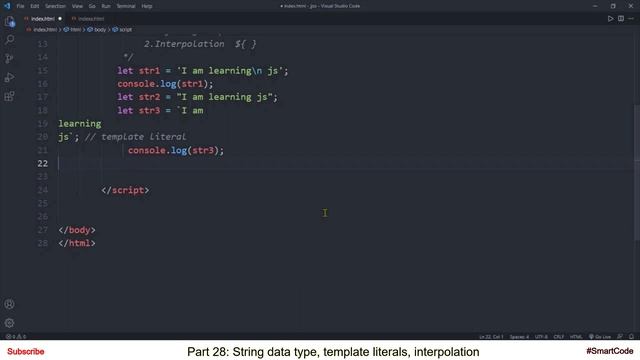Click the closing </html> tag
Screen dimensions: 640x360
77,243
